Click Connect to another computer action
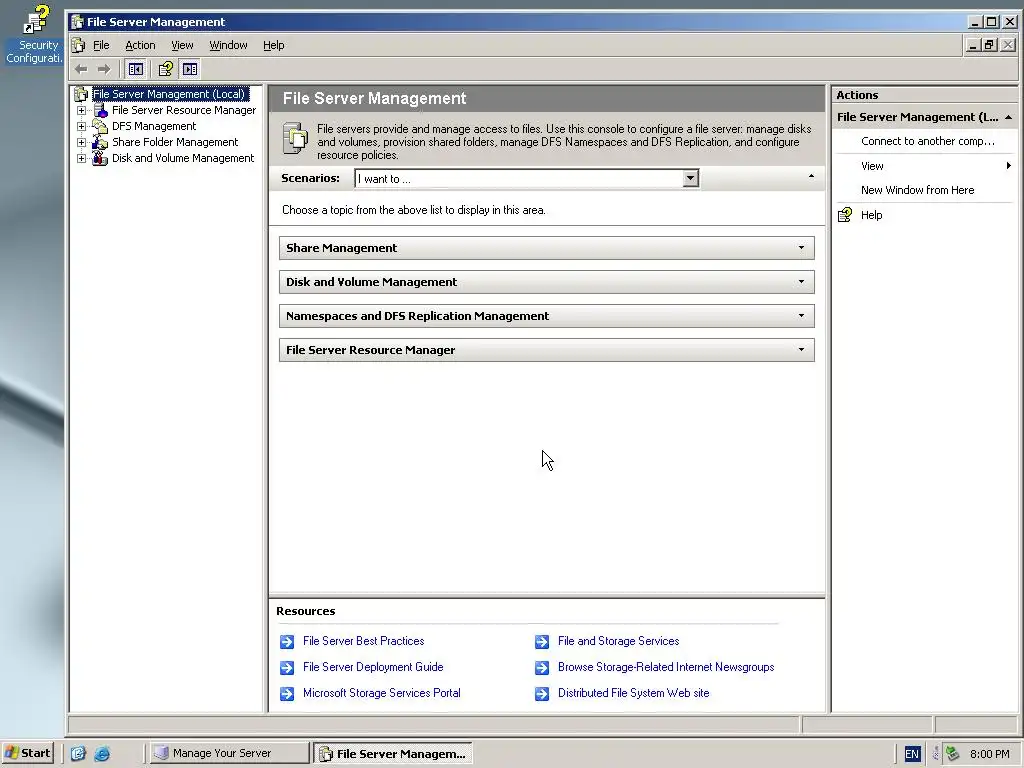This screenshot has height=768, width=1024. coord(927,141)
